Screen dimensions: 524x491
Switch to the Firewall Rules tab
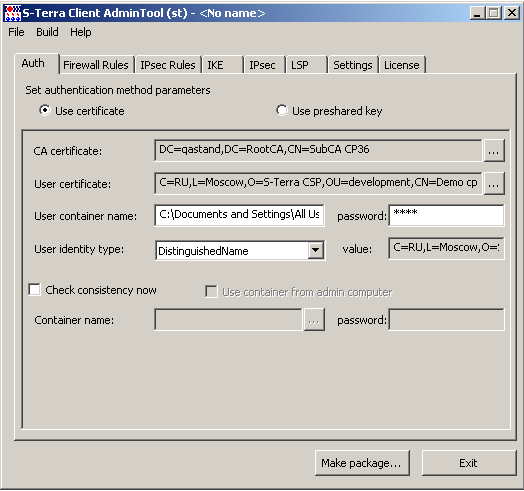96,65
